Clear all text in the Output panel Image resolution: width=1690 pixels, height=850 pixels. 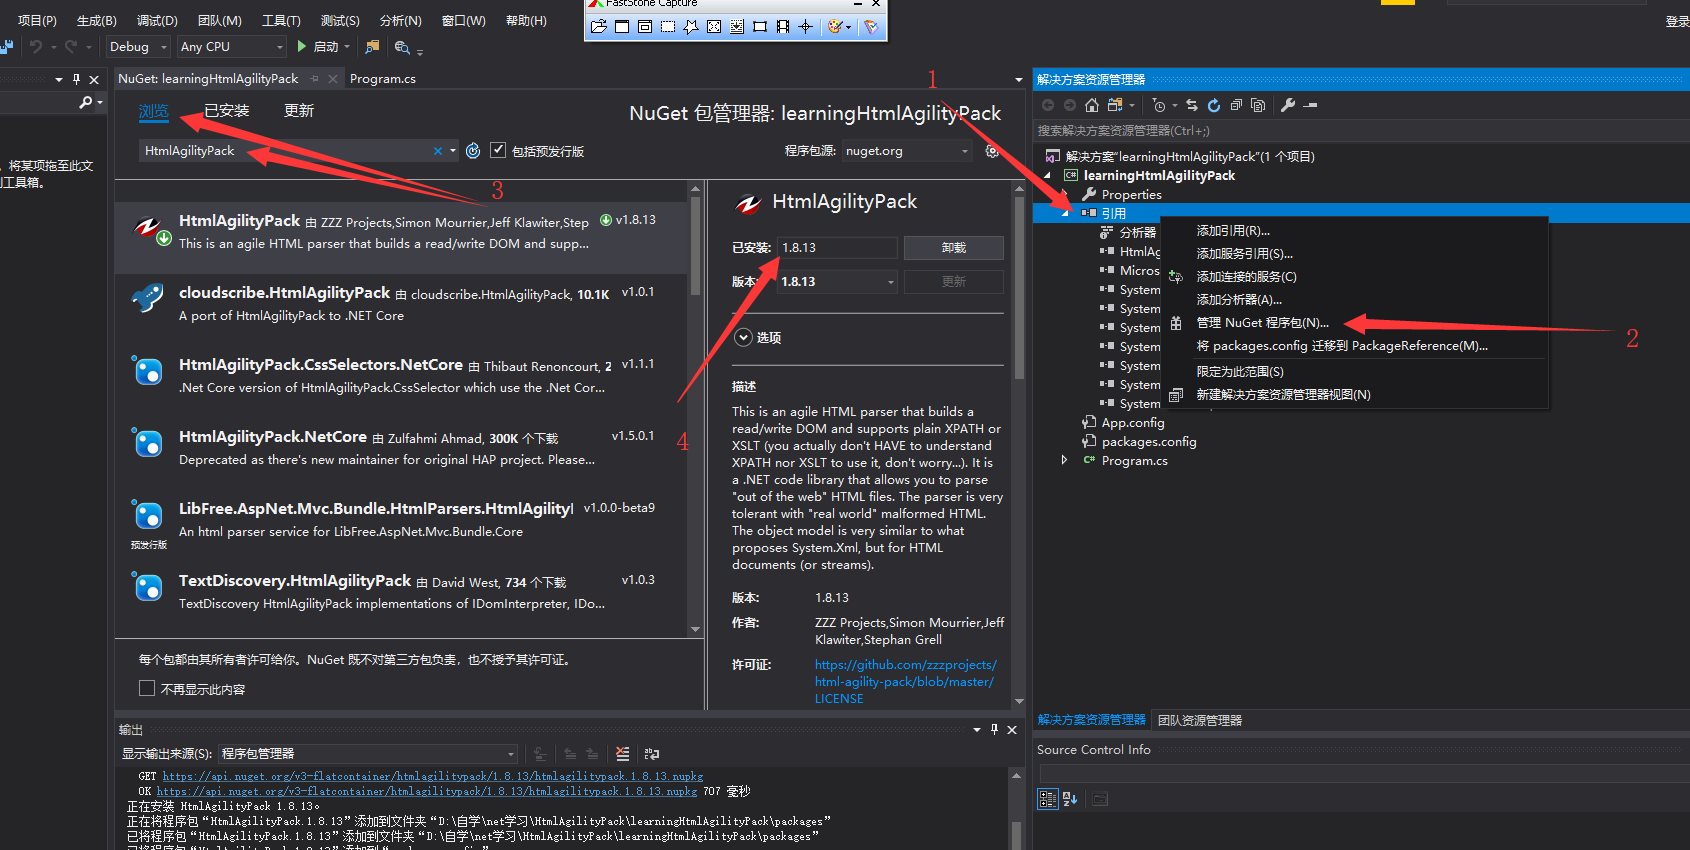[622, 754]
